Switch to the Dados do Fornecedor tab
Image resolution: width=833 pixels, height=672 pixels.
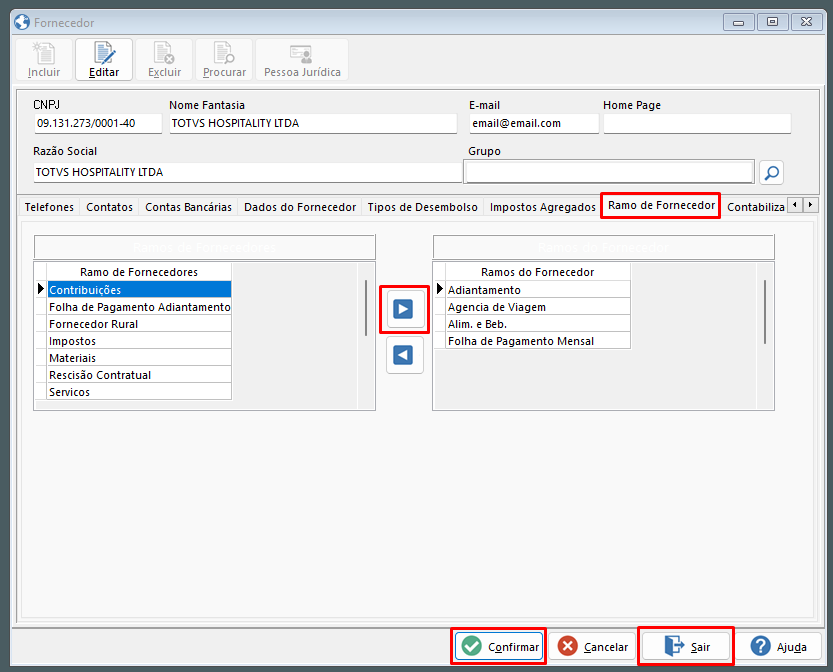300,207
